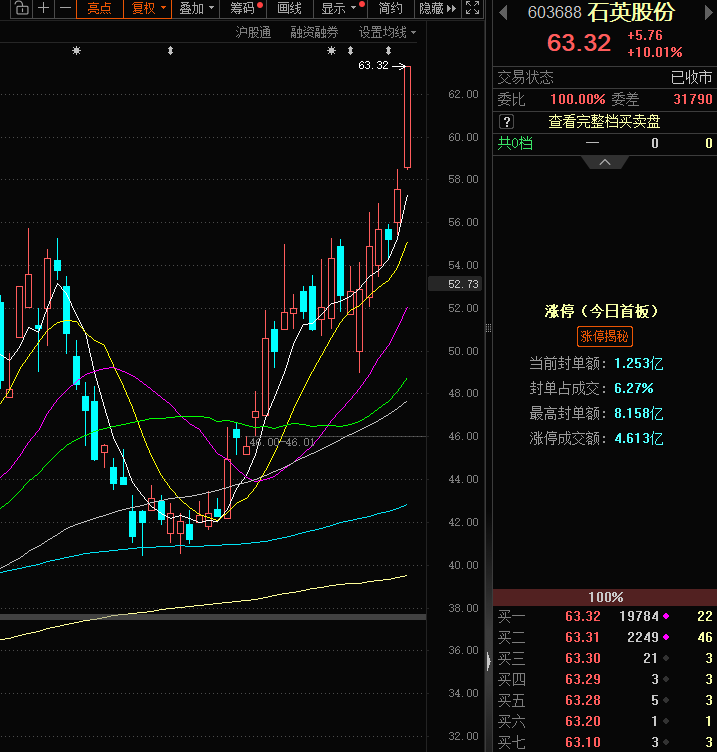Screen dimensions: 717x752
Task: Click 最高封单额 value 8.158亿
Action: [x=639, y=413]
